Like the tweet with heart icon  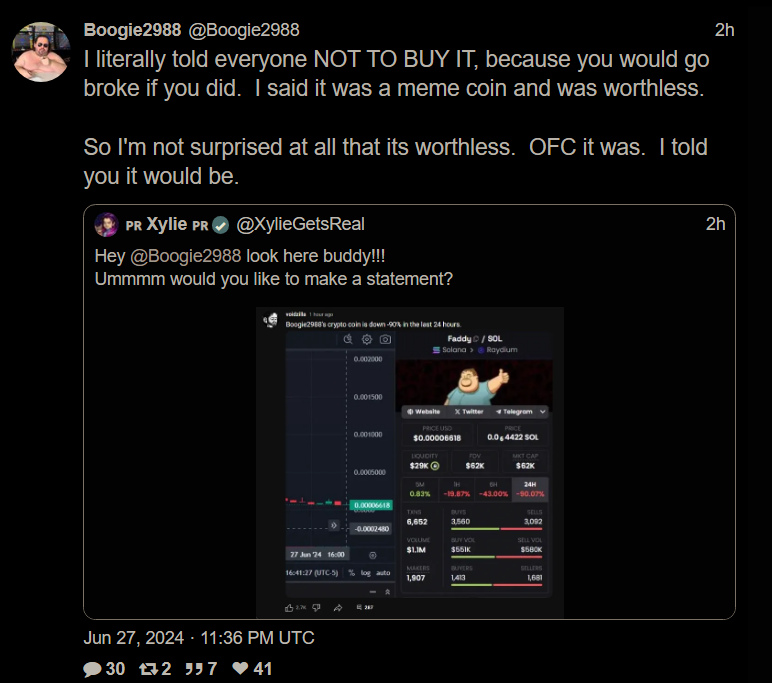pyautogui.click(x=240, y=668)
